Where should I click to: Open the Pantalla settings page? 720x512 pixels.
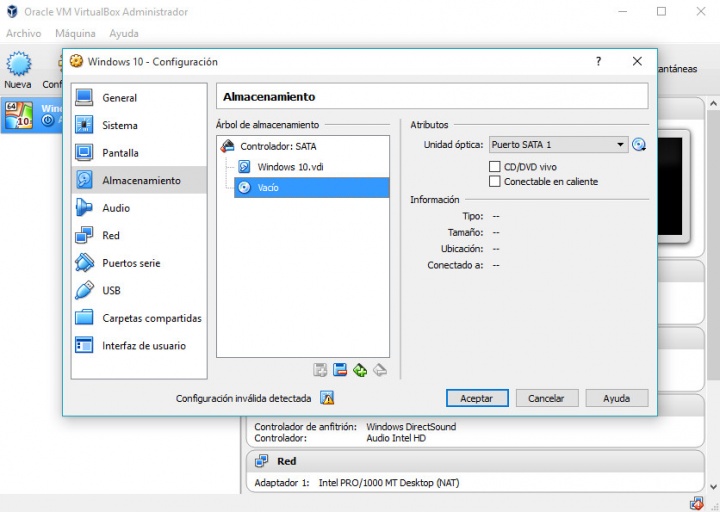tap(139, 152)
